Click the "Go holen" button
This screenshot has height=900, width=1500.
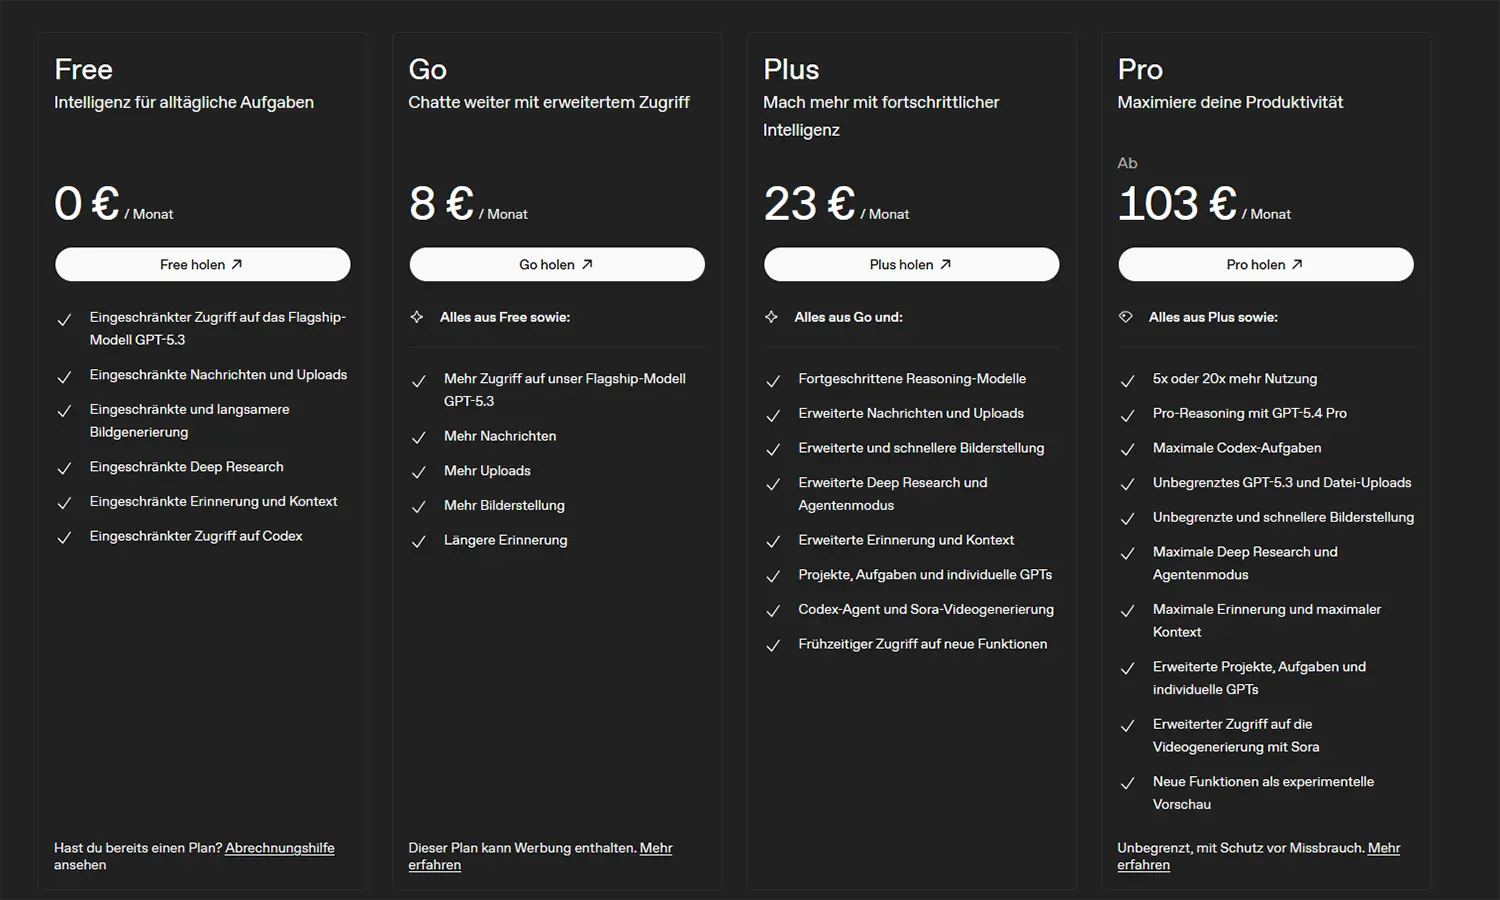coord(556,265)
